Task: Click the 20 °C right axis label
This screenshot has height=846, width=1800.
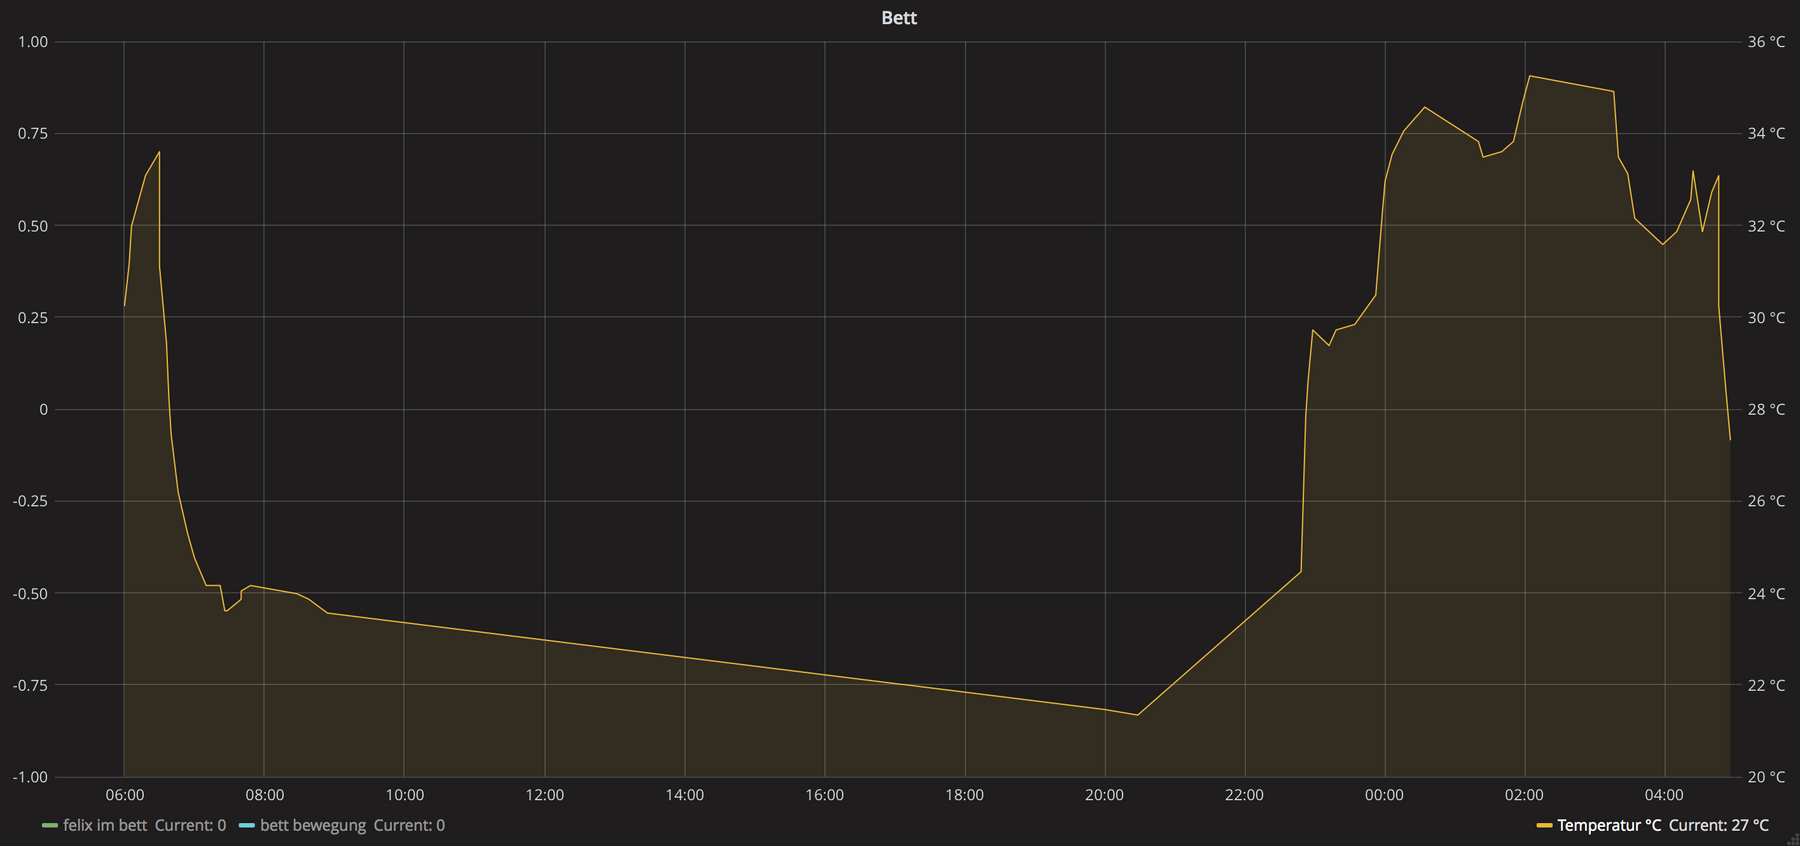Action: coord(1766,777)
